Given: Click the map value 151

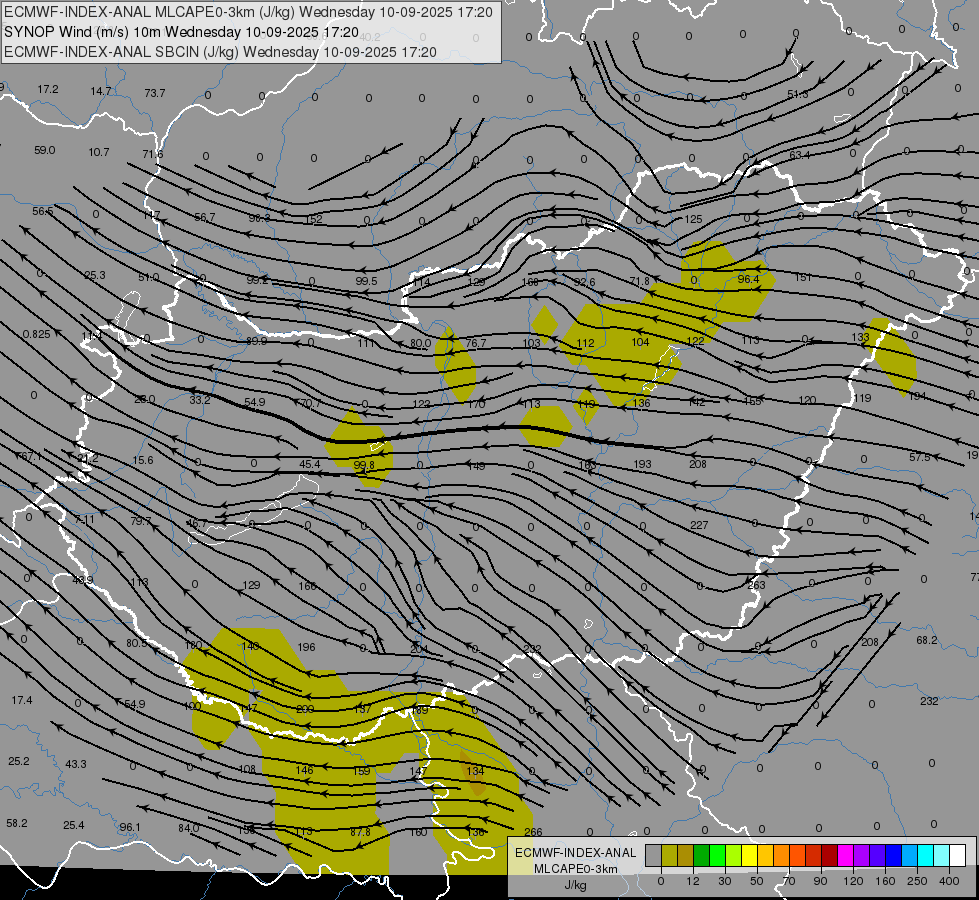Looking at the screenshot, I should point(803,277).
